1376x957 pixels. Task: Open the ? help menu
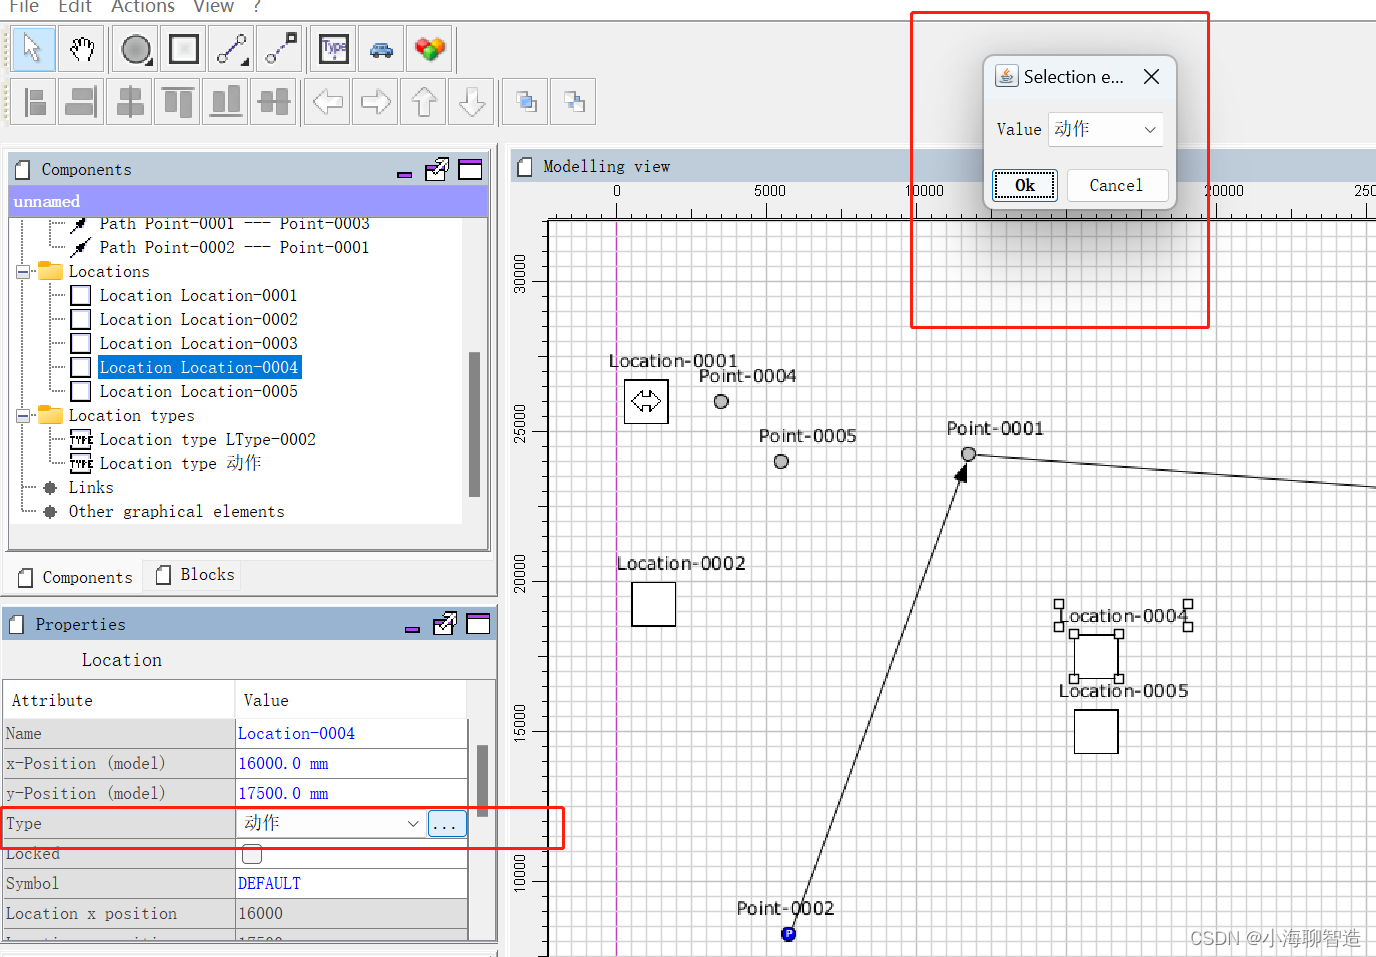coord(257,7)
